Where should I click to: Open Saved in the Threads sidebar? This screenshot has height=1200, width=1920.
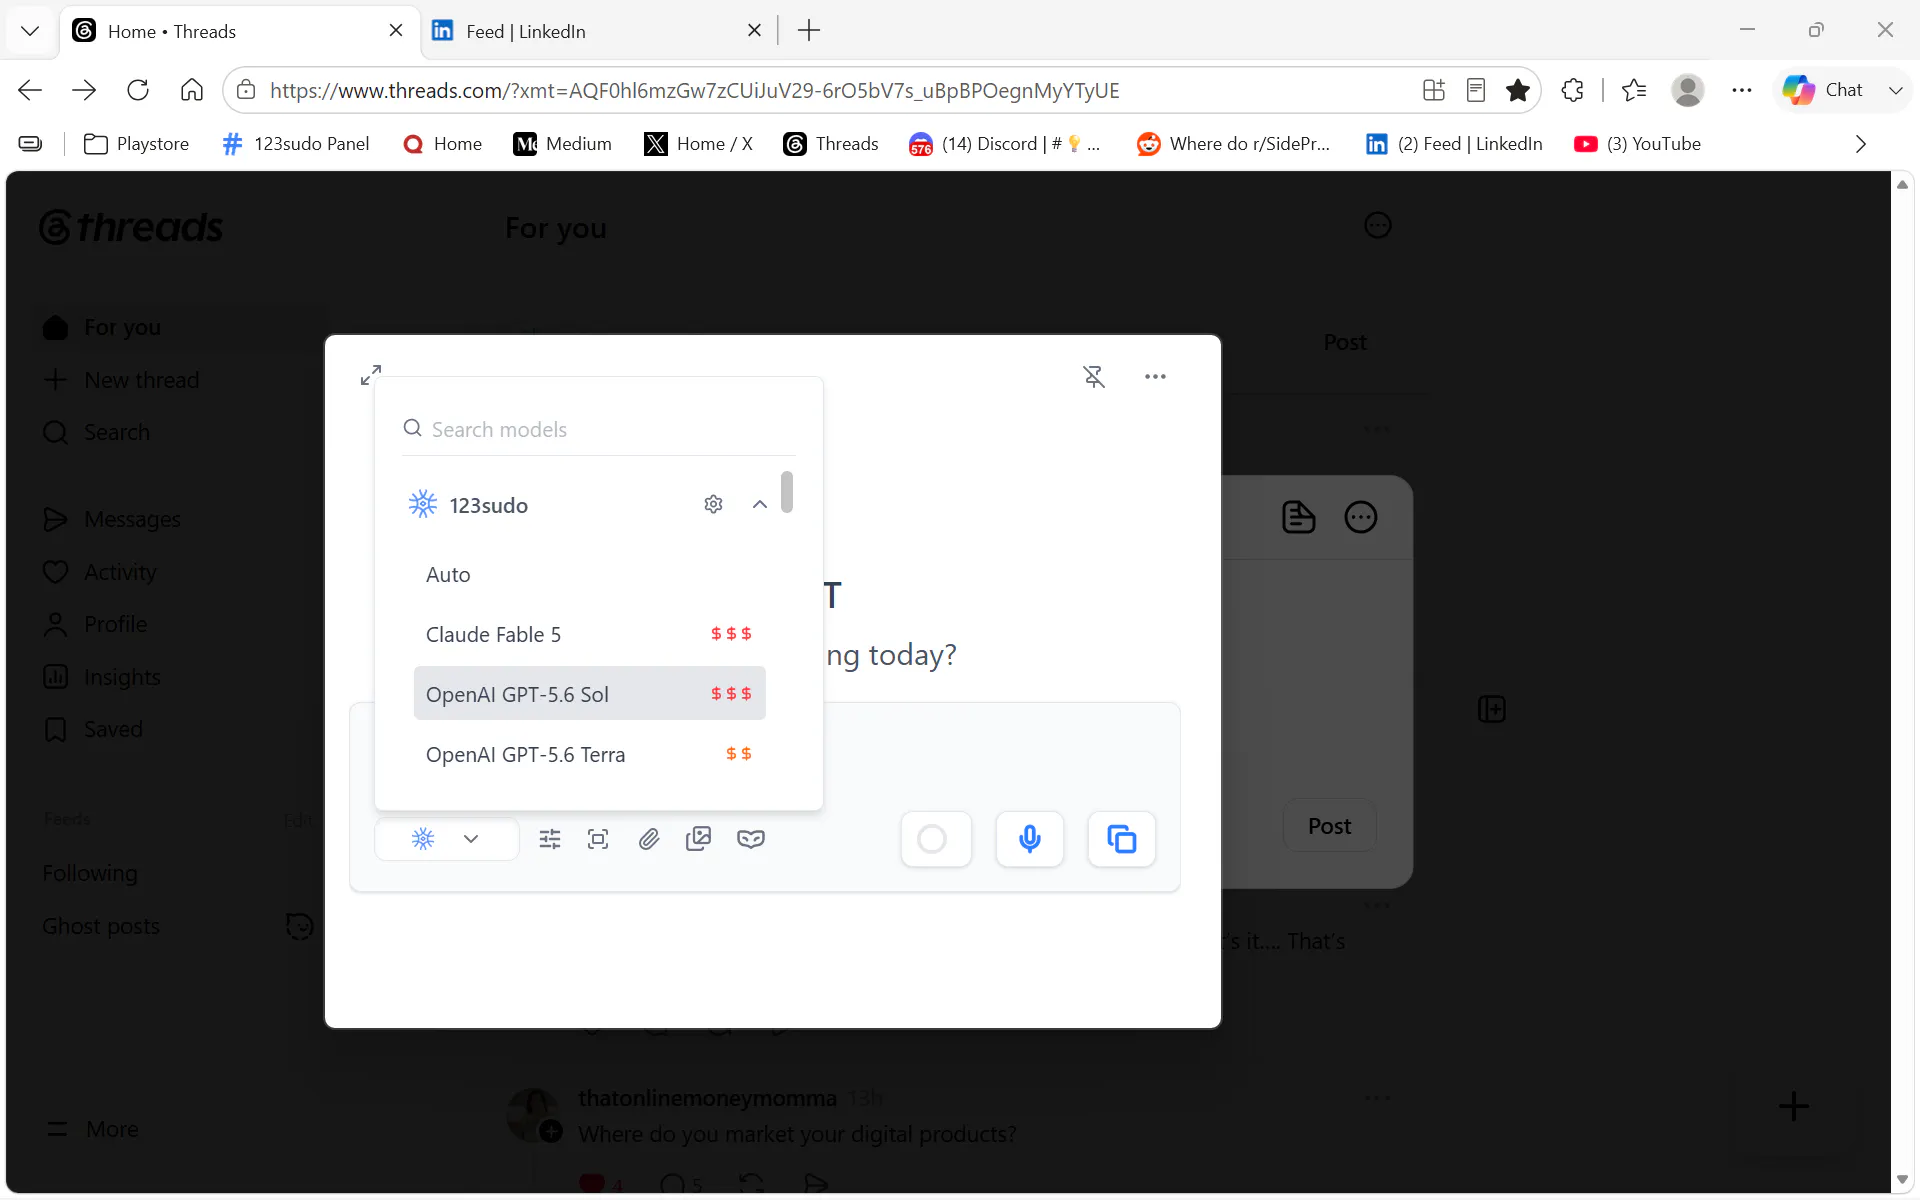93,729
